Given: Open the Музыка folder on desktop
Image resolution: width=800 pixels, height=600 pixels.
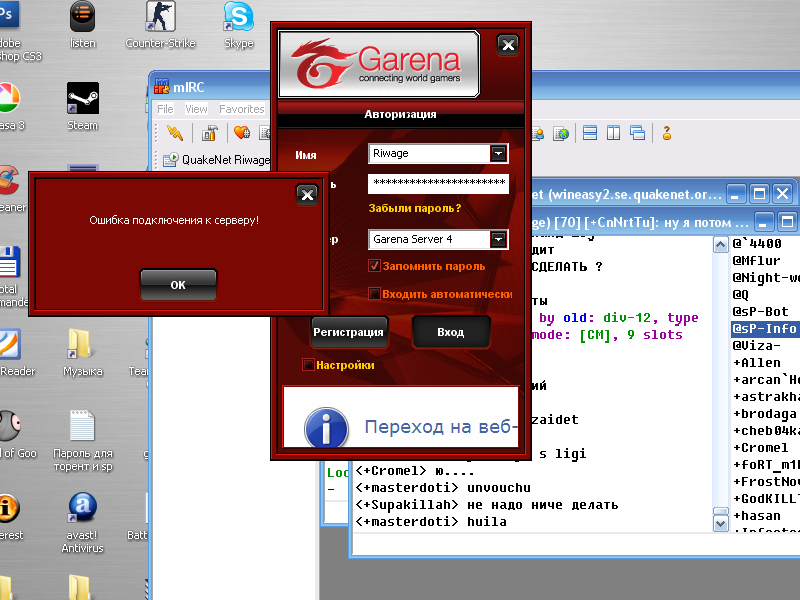Looking at the screenshot, I should (83, 352).
